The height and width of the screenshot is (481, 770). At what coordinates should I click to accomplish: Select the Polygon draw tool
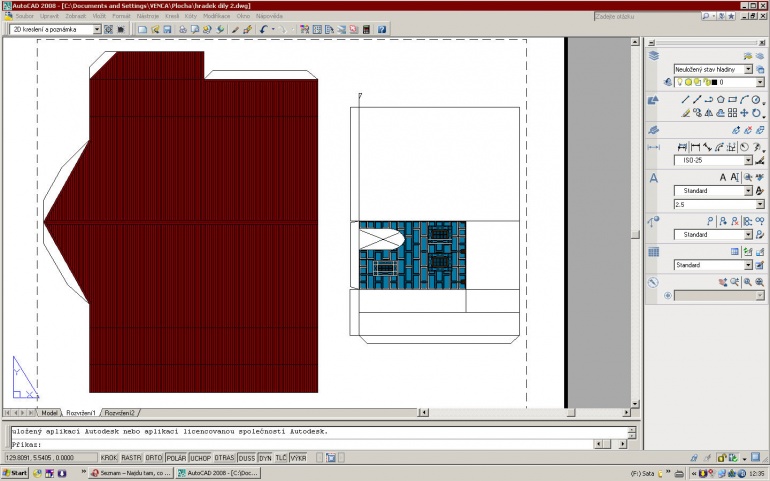click(720, 100)
